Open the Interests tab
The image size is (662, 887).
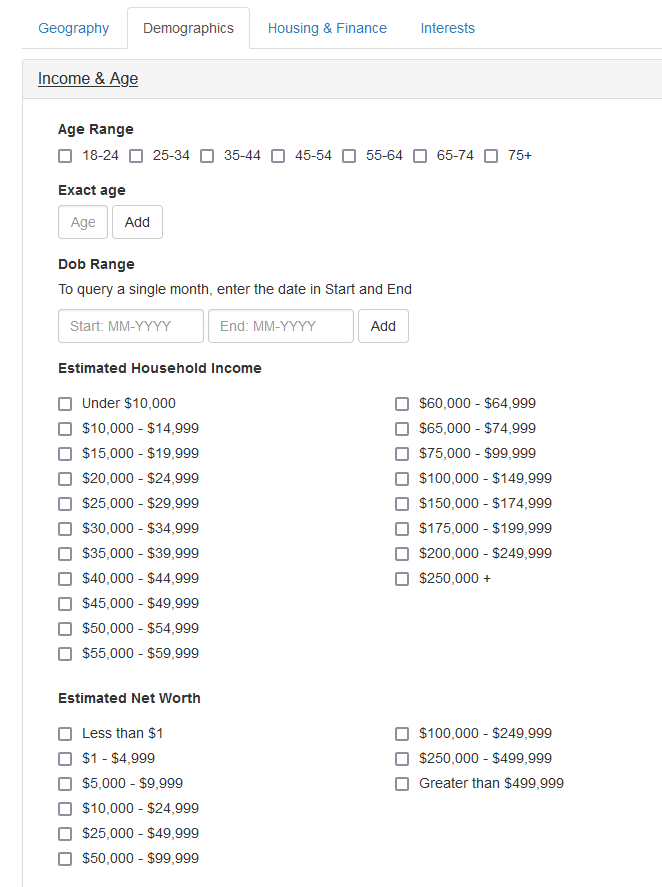(x=447, y=28)
